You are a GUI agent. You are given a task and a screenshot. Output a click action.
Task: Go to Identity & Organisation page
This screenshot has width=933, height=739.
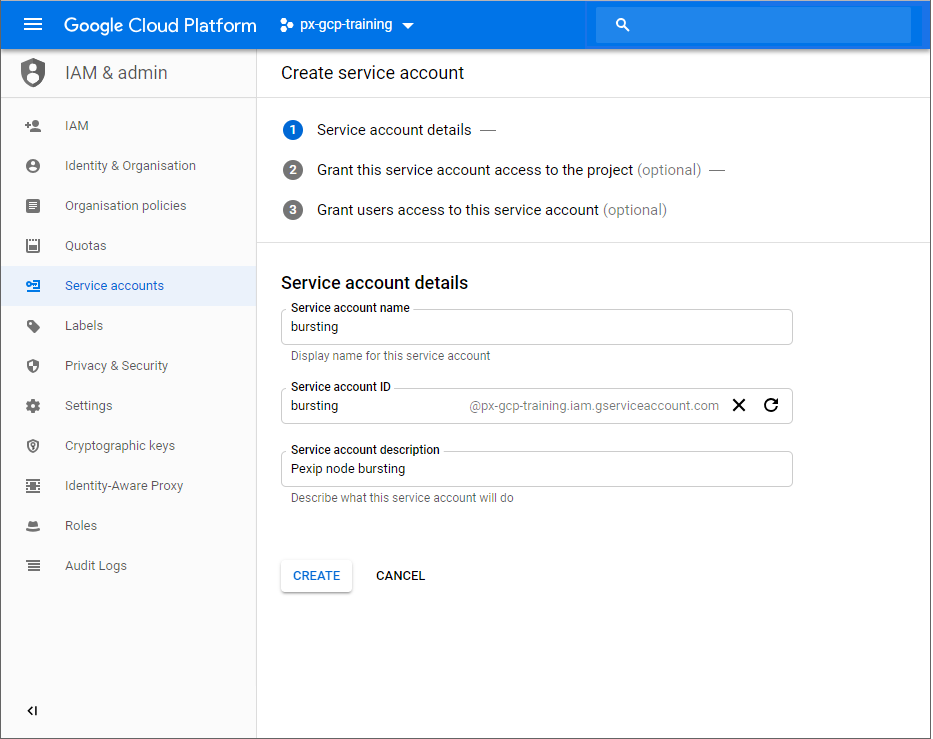click(x=130, y=166)
